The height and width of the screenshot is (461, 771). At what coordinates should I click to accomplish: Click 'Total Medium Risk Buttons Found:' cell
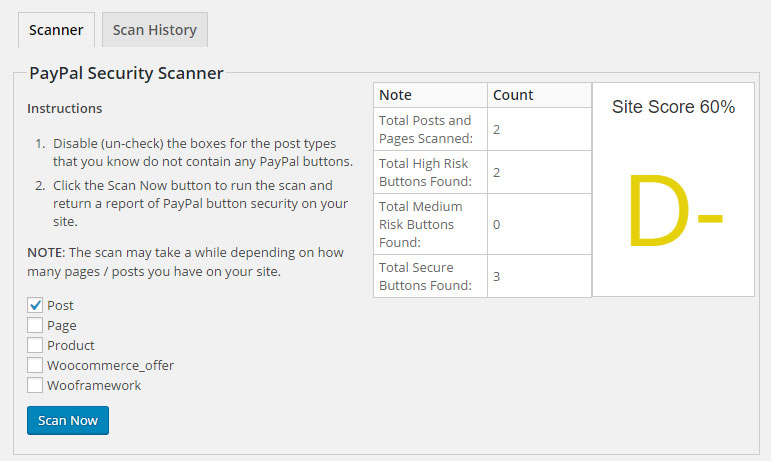coord(430,224)
